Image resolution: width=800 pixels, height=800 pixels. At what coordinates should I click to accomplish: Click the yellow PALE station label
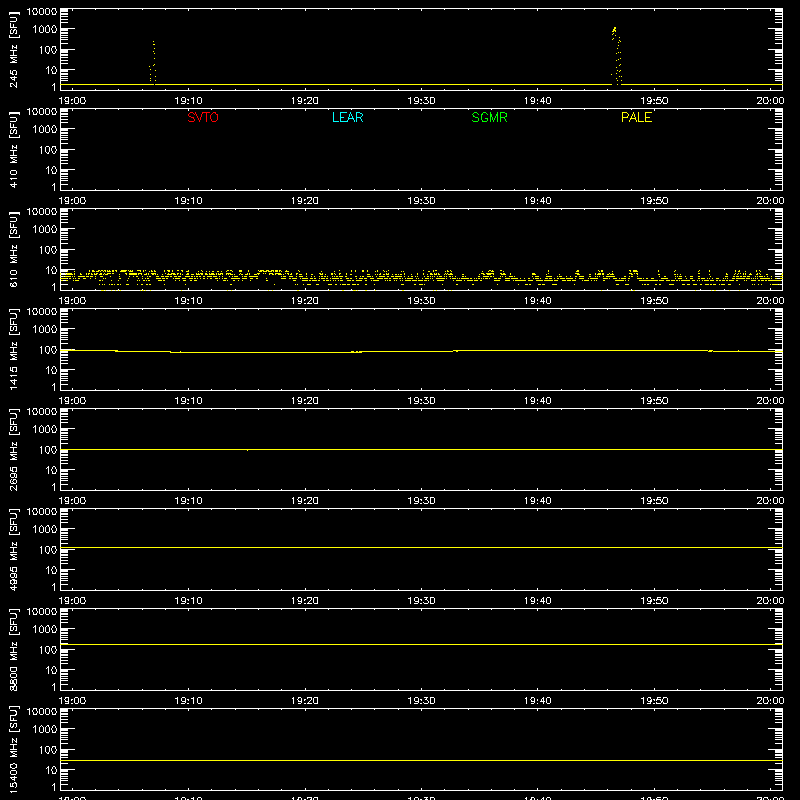[x=636, y=117]
